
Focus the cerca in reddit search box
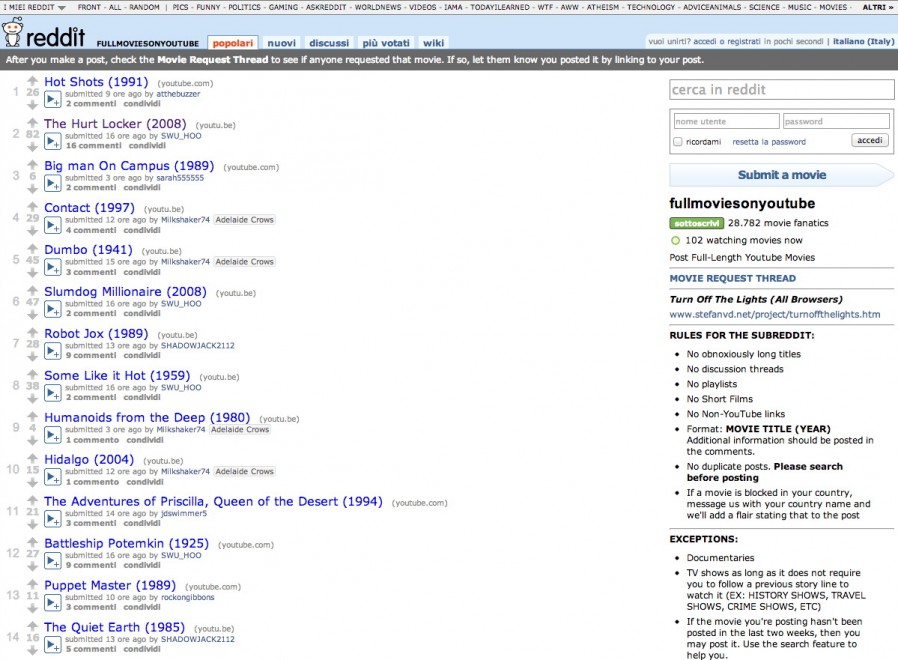coord(782,90)
